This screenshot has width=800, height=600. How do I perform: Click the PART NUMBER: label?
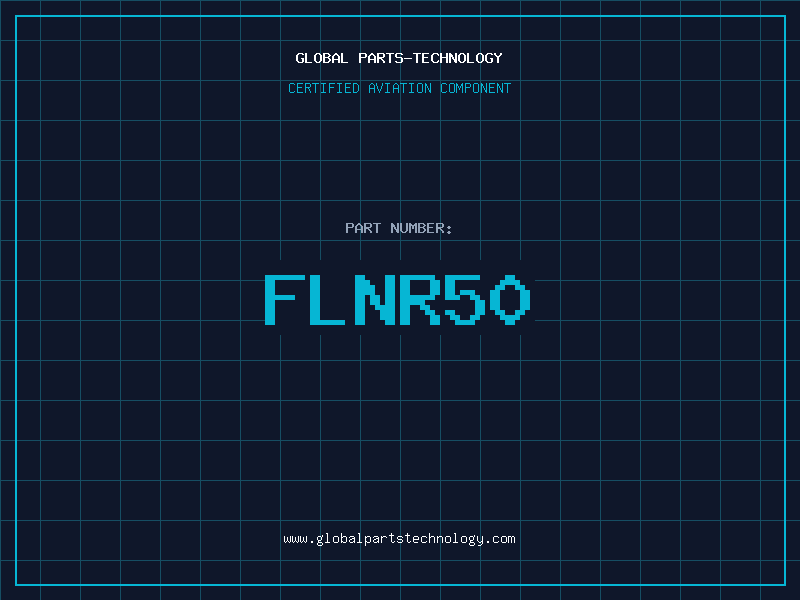[x=398, y=228]
